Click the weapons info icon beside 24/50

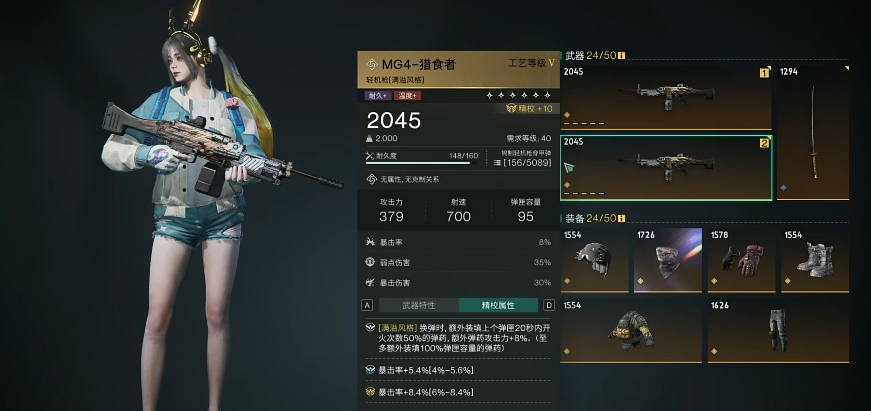coord(622,56)
